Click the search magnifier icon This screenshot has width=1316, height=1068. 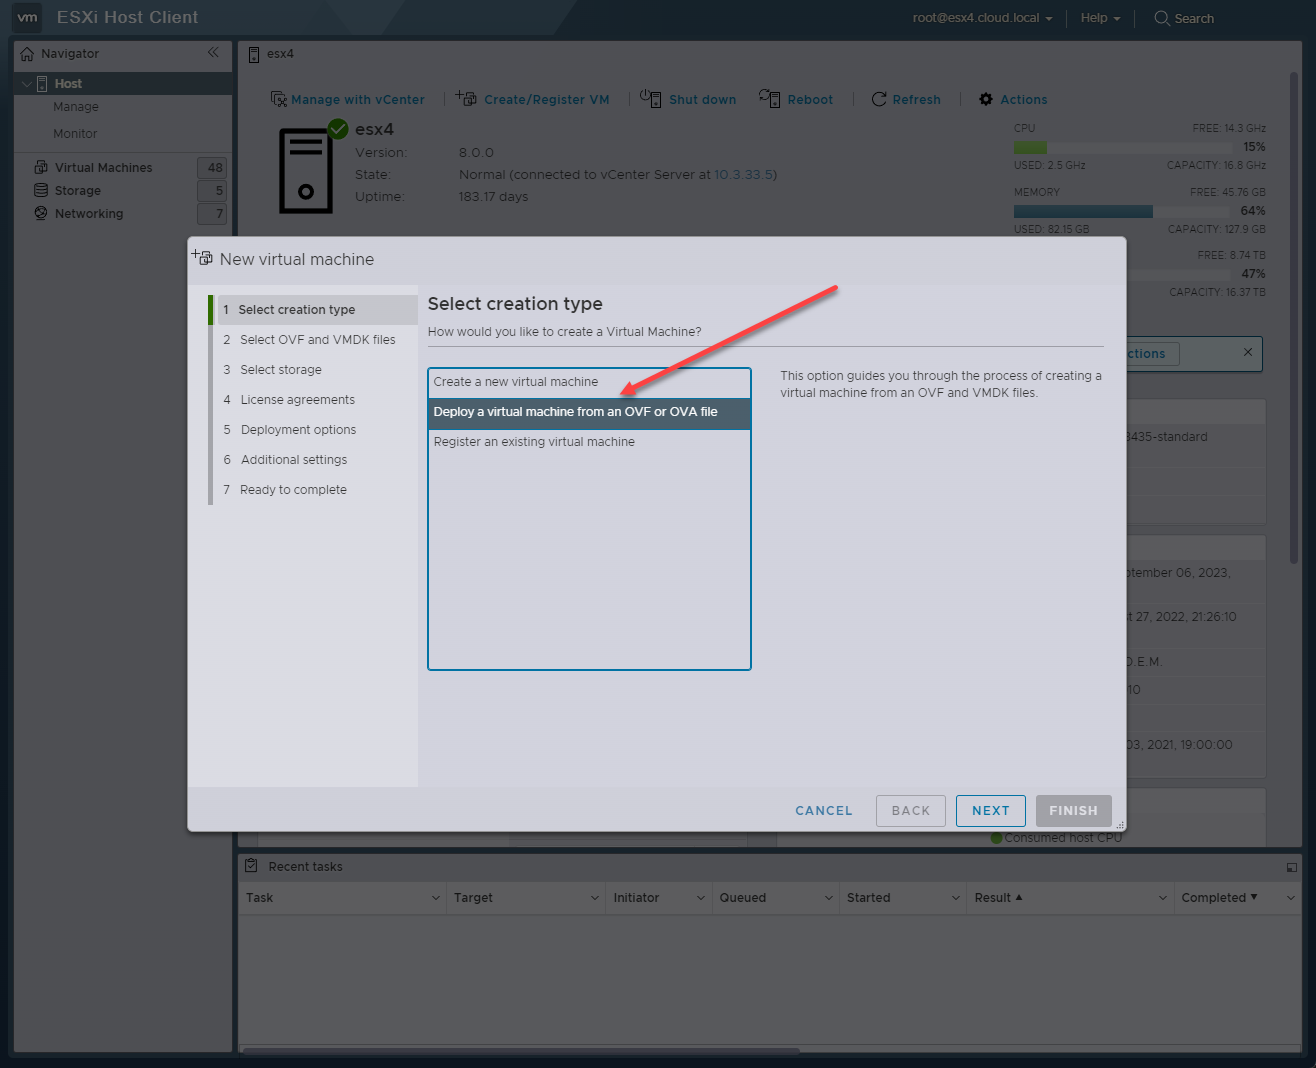(x=1162, y=18)
